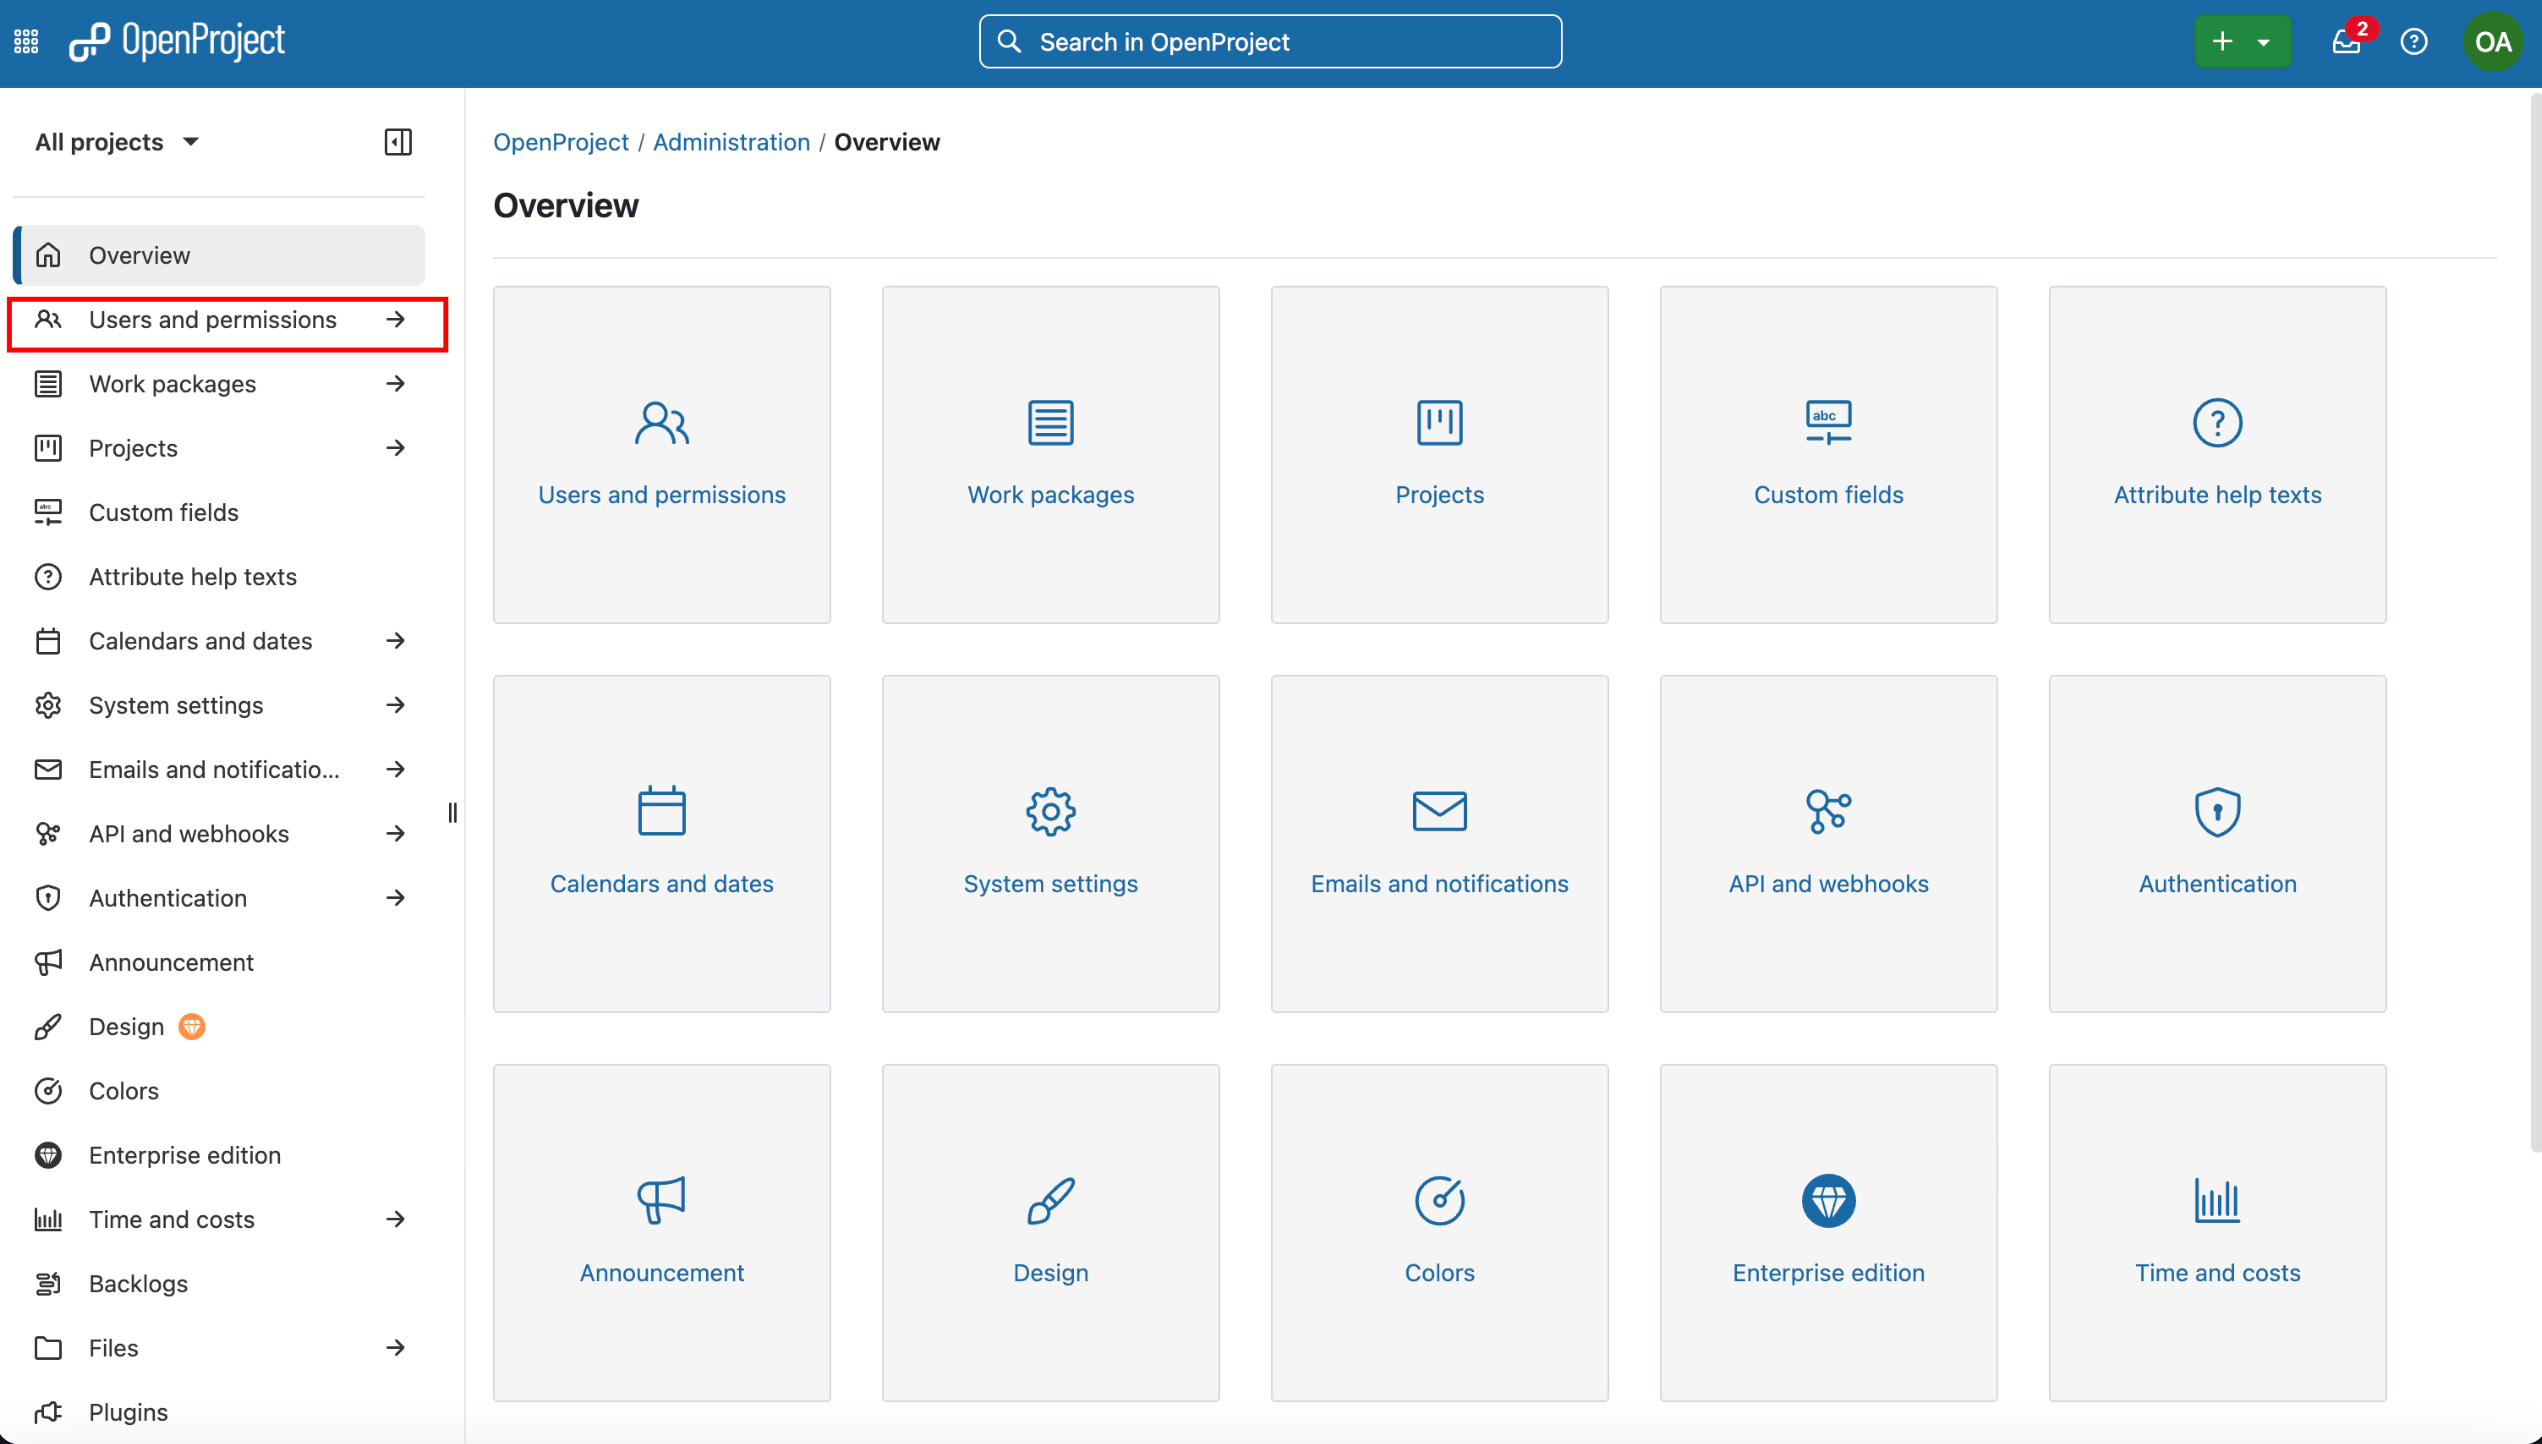Viewport: 2542px width, 1444px height.
Task: Select Overview in the sidebar menu
Action: 219,255
